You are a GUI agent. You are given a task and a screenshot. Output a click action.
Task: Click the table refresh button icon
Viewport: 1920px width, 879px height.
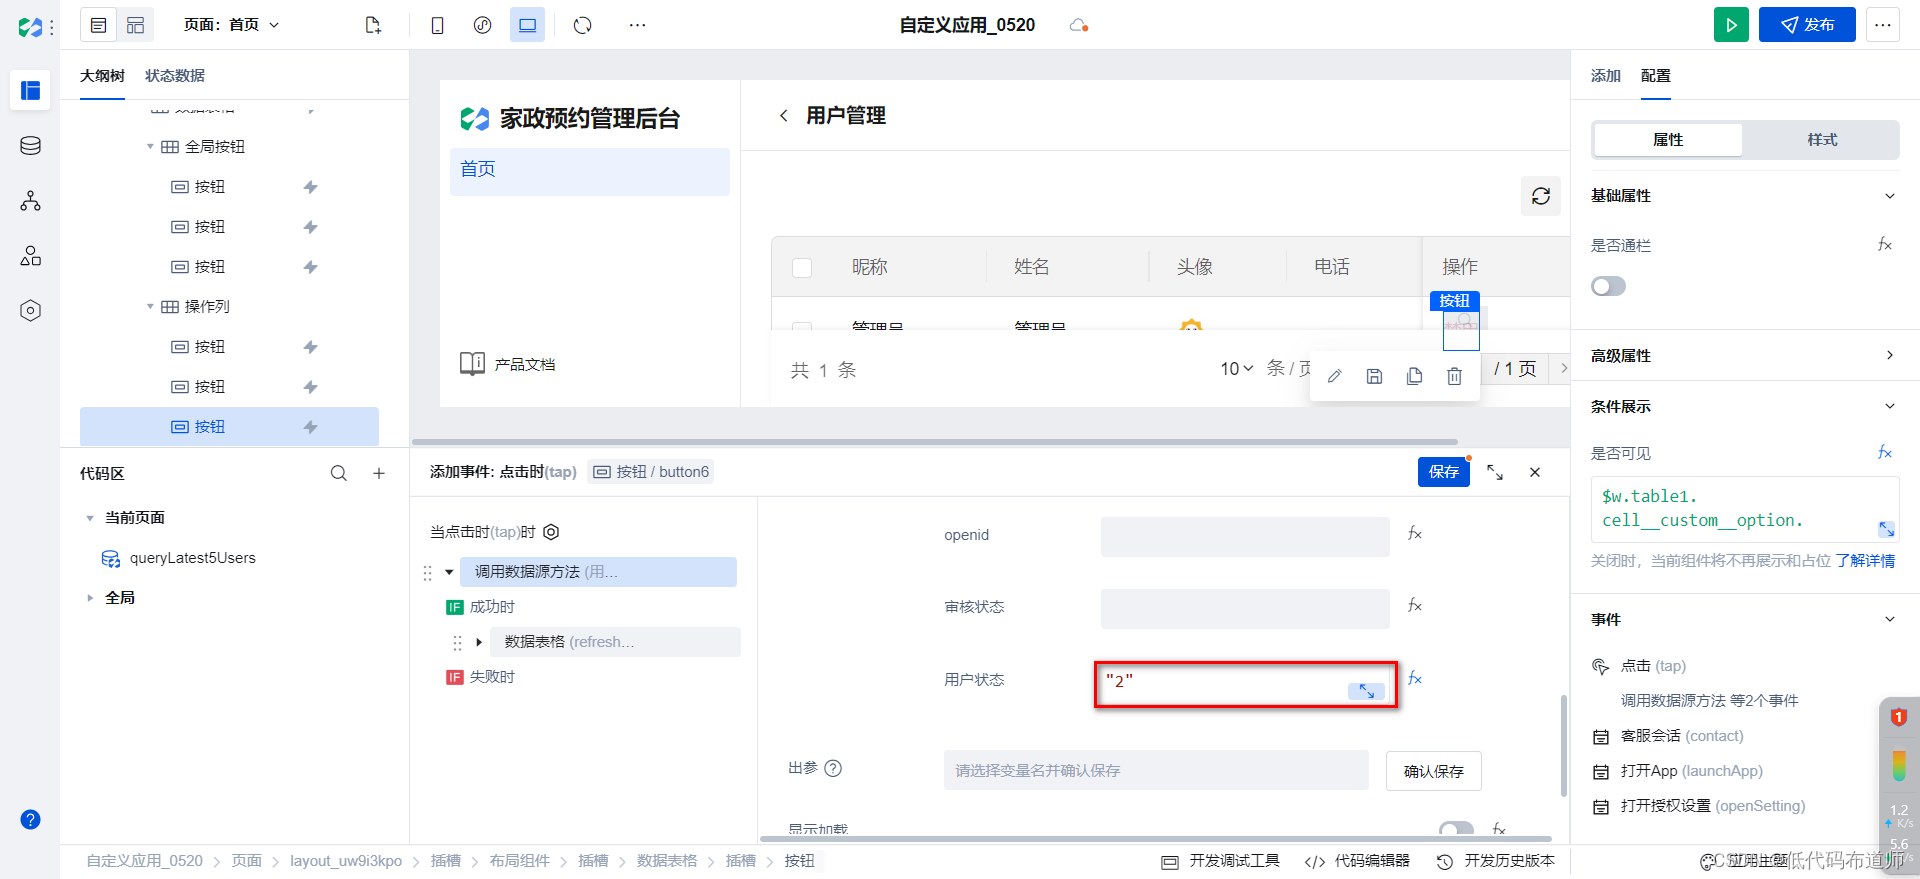[x=1541, y=196]
